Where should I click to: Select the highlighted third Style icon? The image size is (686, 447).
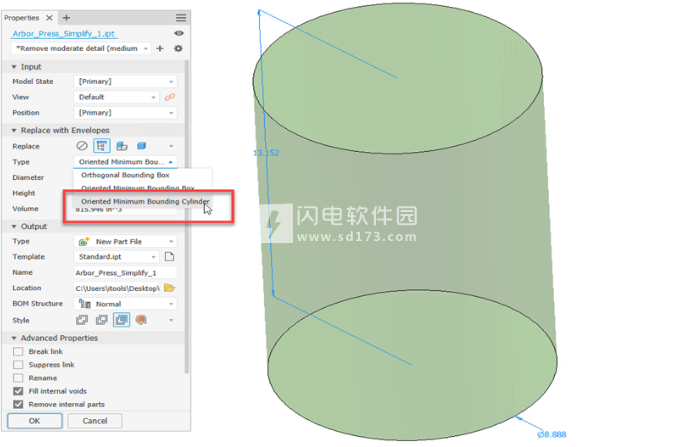coord(122,320)
